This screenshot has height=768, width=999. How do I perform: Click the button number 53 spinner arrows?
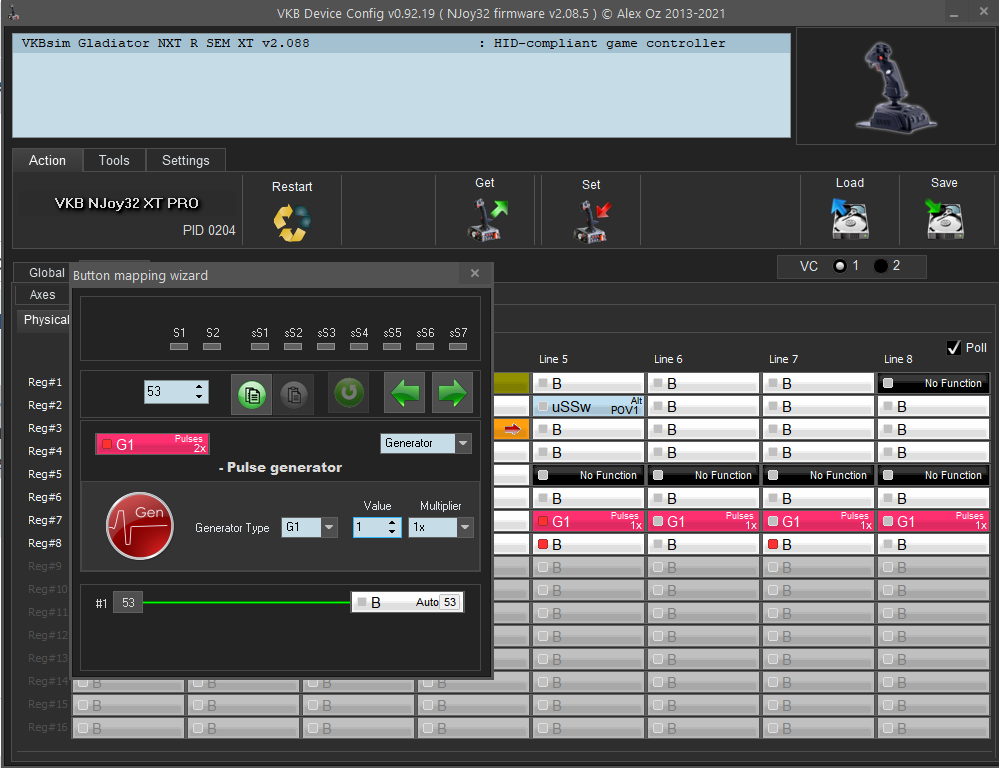coord(199,391)
